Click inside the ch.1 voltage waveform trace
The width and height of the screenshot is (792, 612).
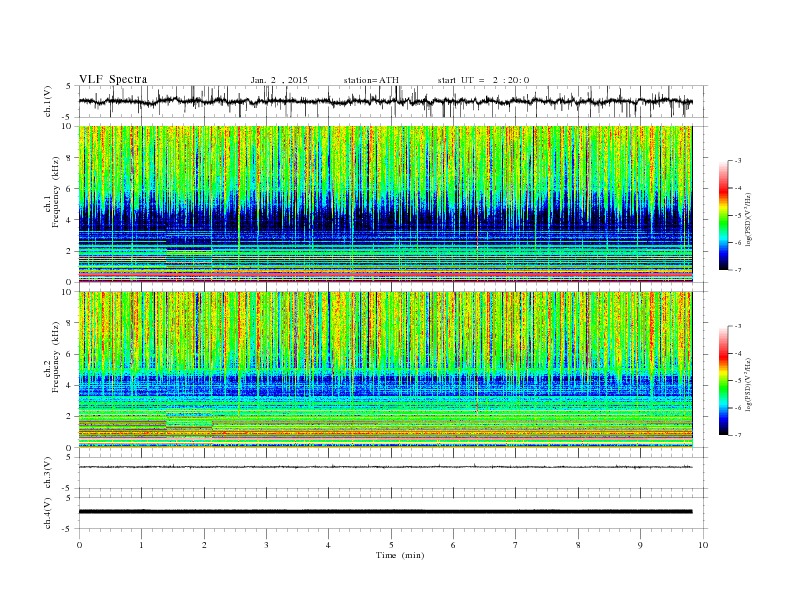[x=385, y=101]
